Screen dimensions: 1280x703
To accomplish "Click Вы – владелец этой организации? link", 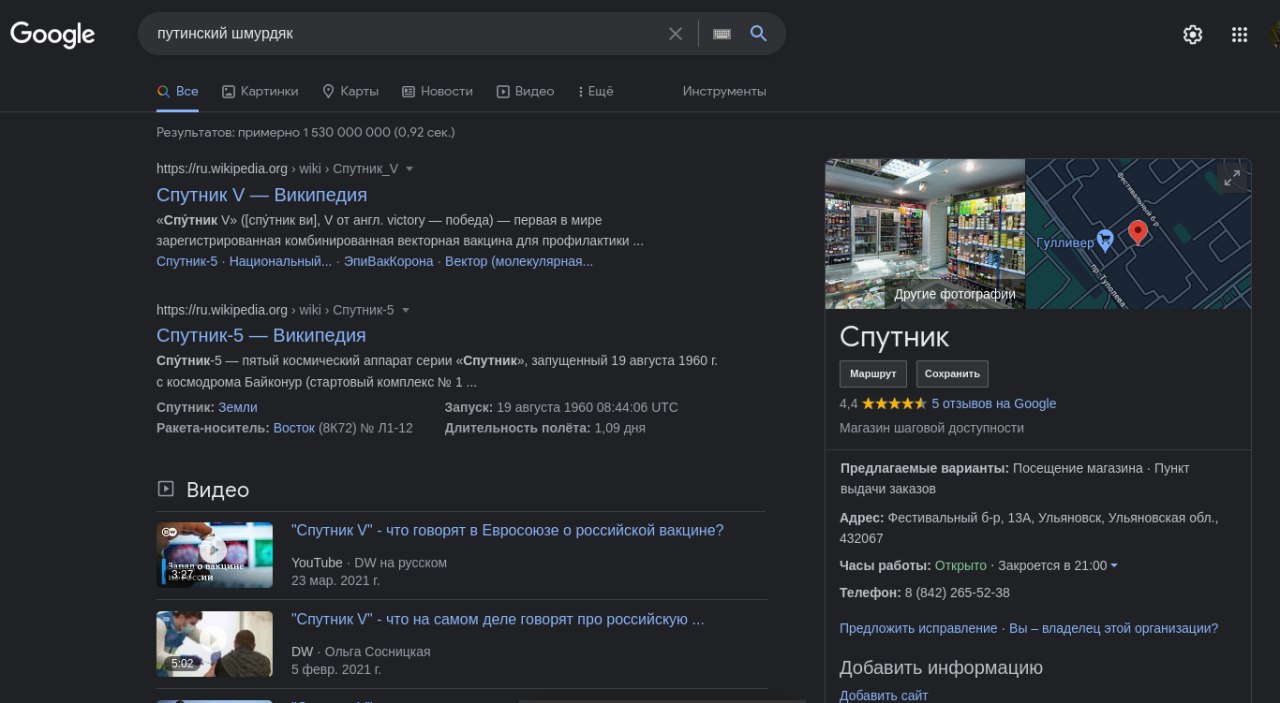I will 1114,628.
